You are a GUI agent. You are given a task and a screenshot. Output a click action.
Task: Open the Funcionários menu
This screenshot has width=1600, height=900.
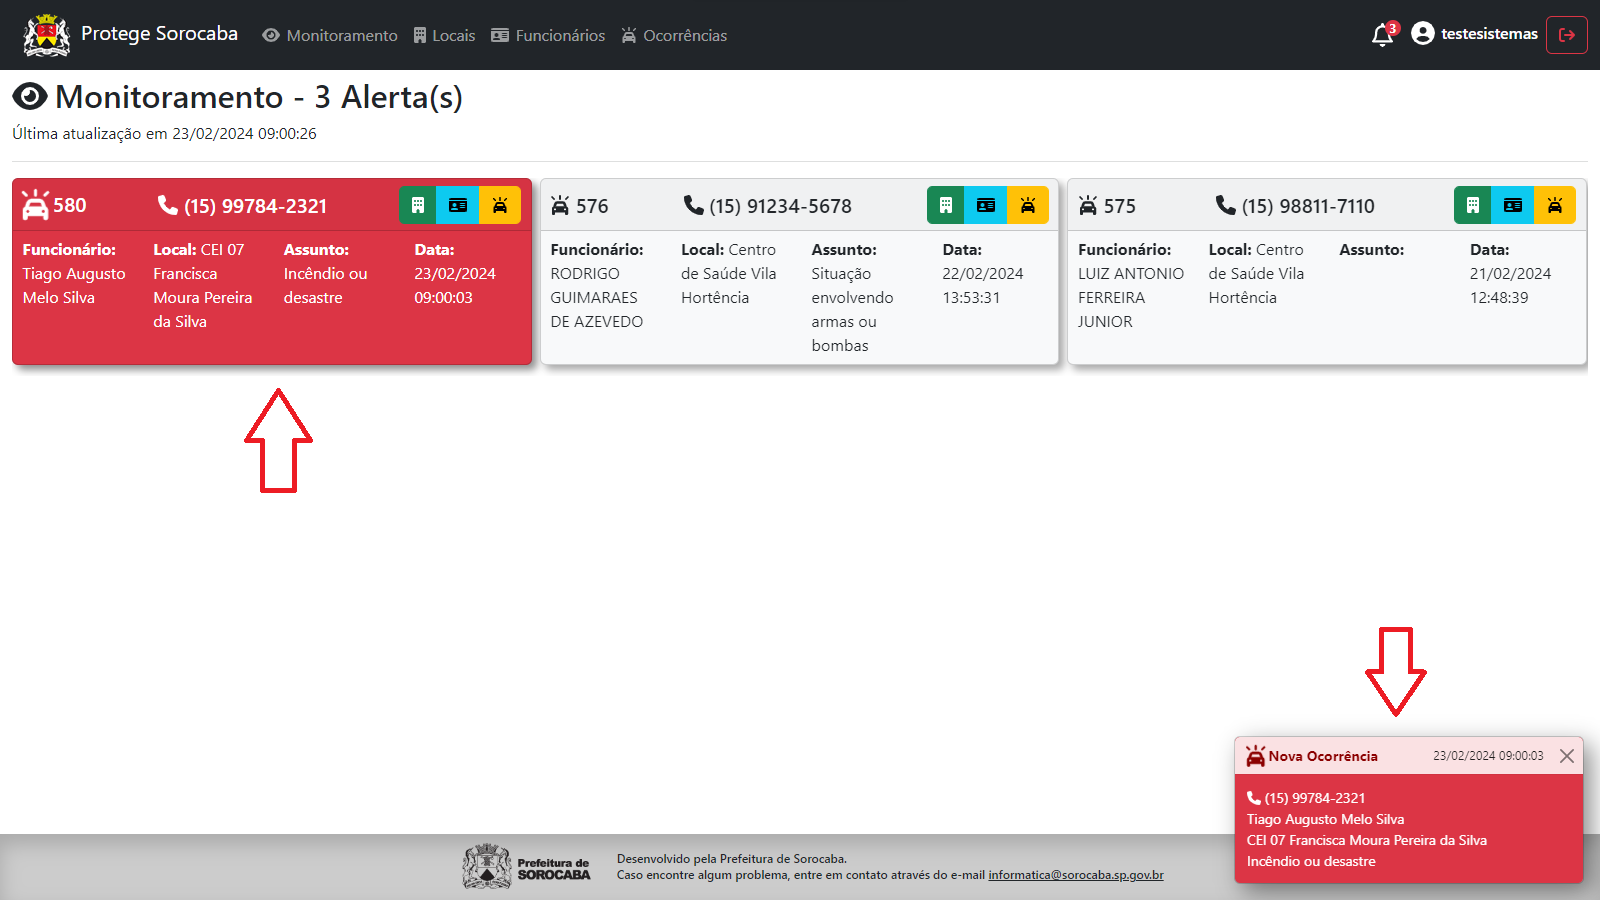tap(548, 35)
